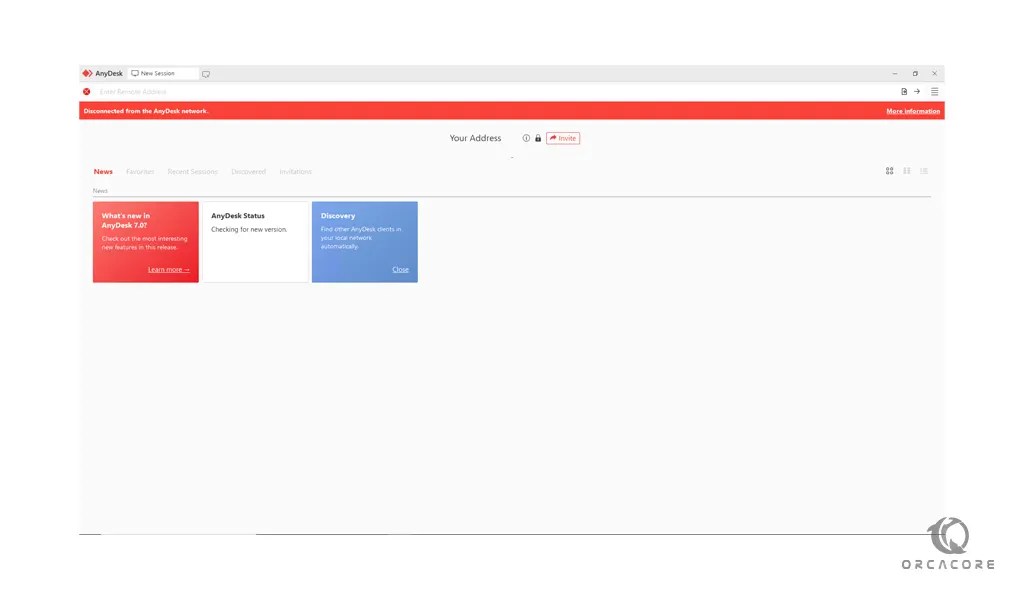This screenshot has height=600, width=1024.
Task: Switch to list view layout
Action: pyautogui.click(x=924, y=171)
